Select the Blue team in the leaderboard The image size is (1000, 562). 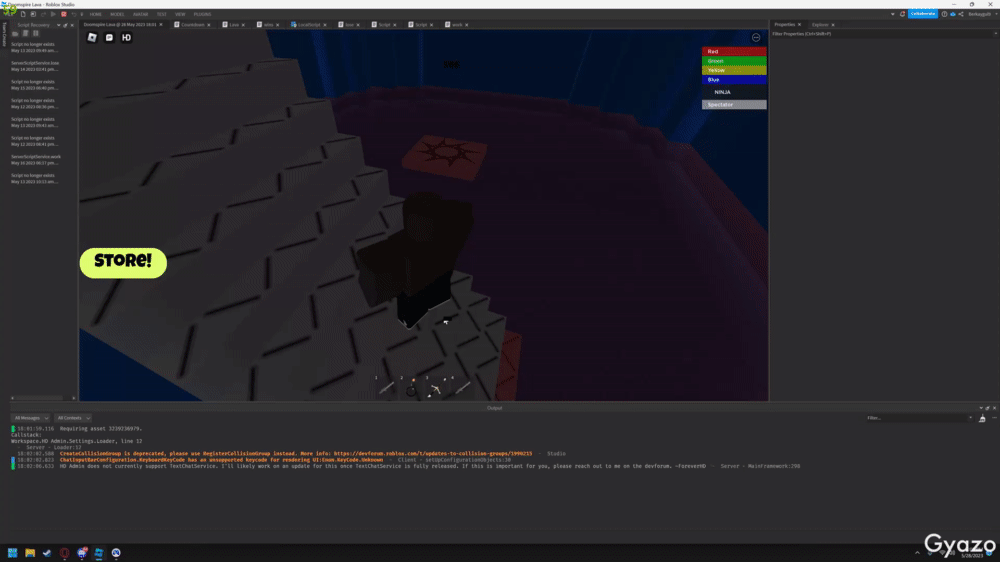(734, 80)
